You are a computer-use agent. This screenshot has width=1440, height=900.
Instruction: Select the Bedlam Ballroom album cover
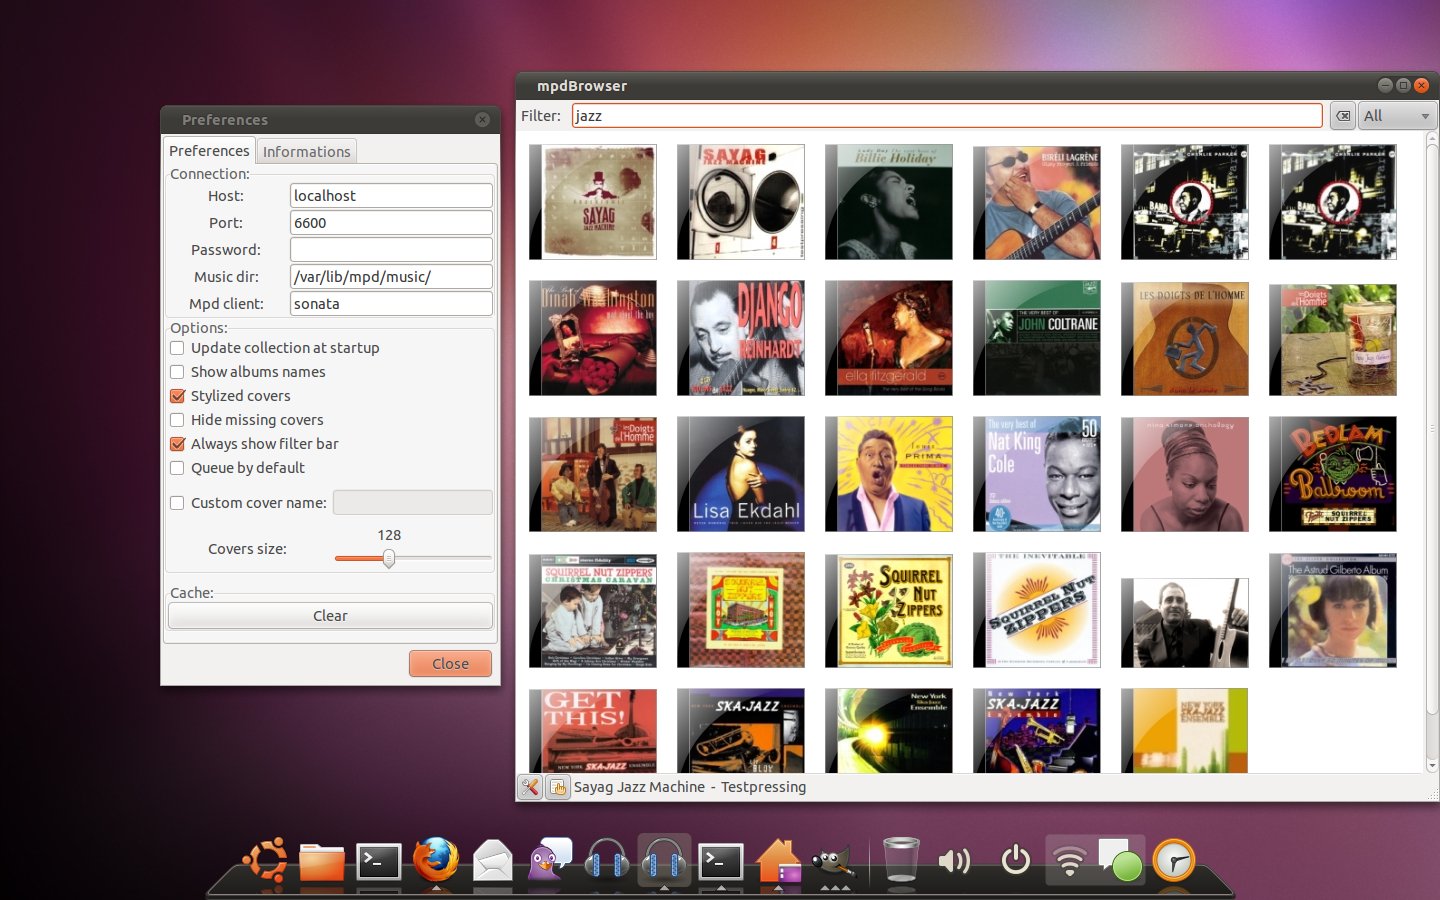[x=1333, y=474]
